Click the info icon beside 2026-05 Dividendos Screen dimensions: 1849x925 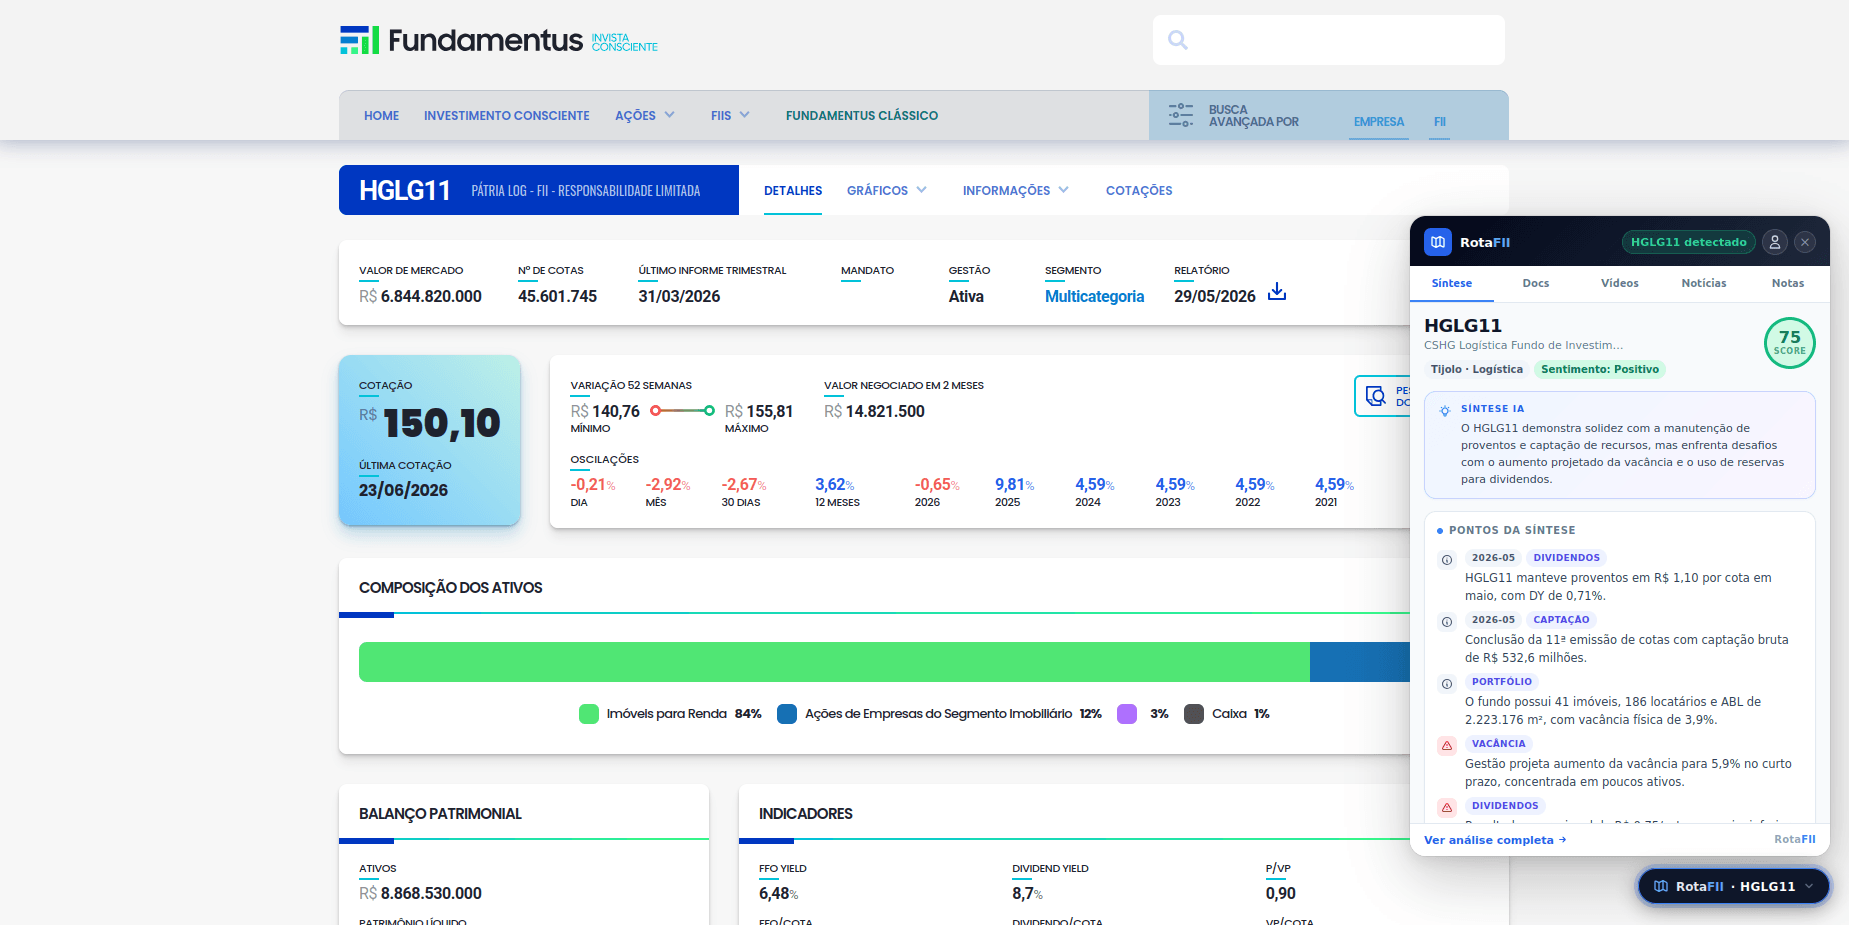pyautogui.click(x=1446, y=560)
